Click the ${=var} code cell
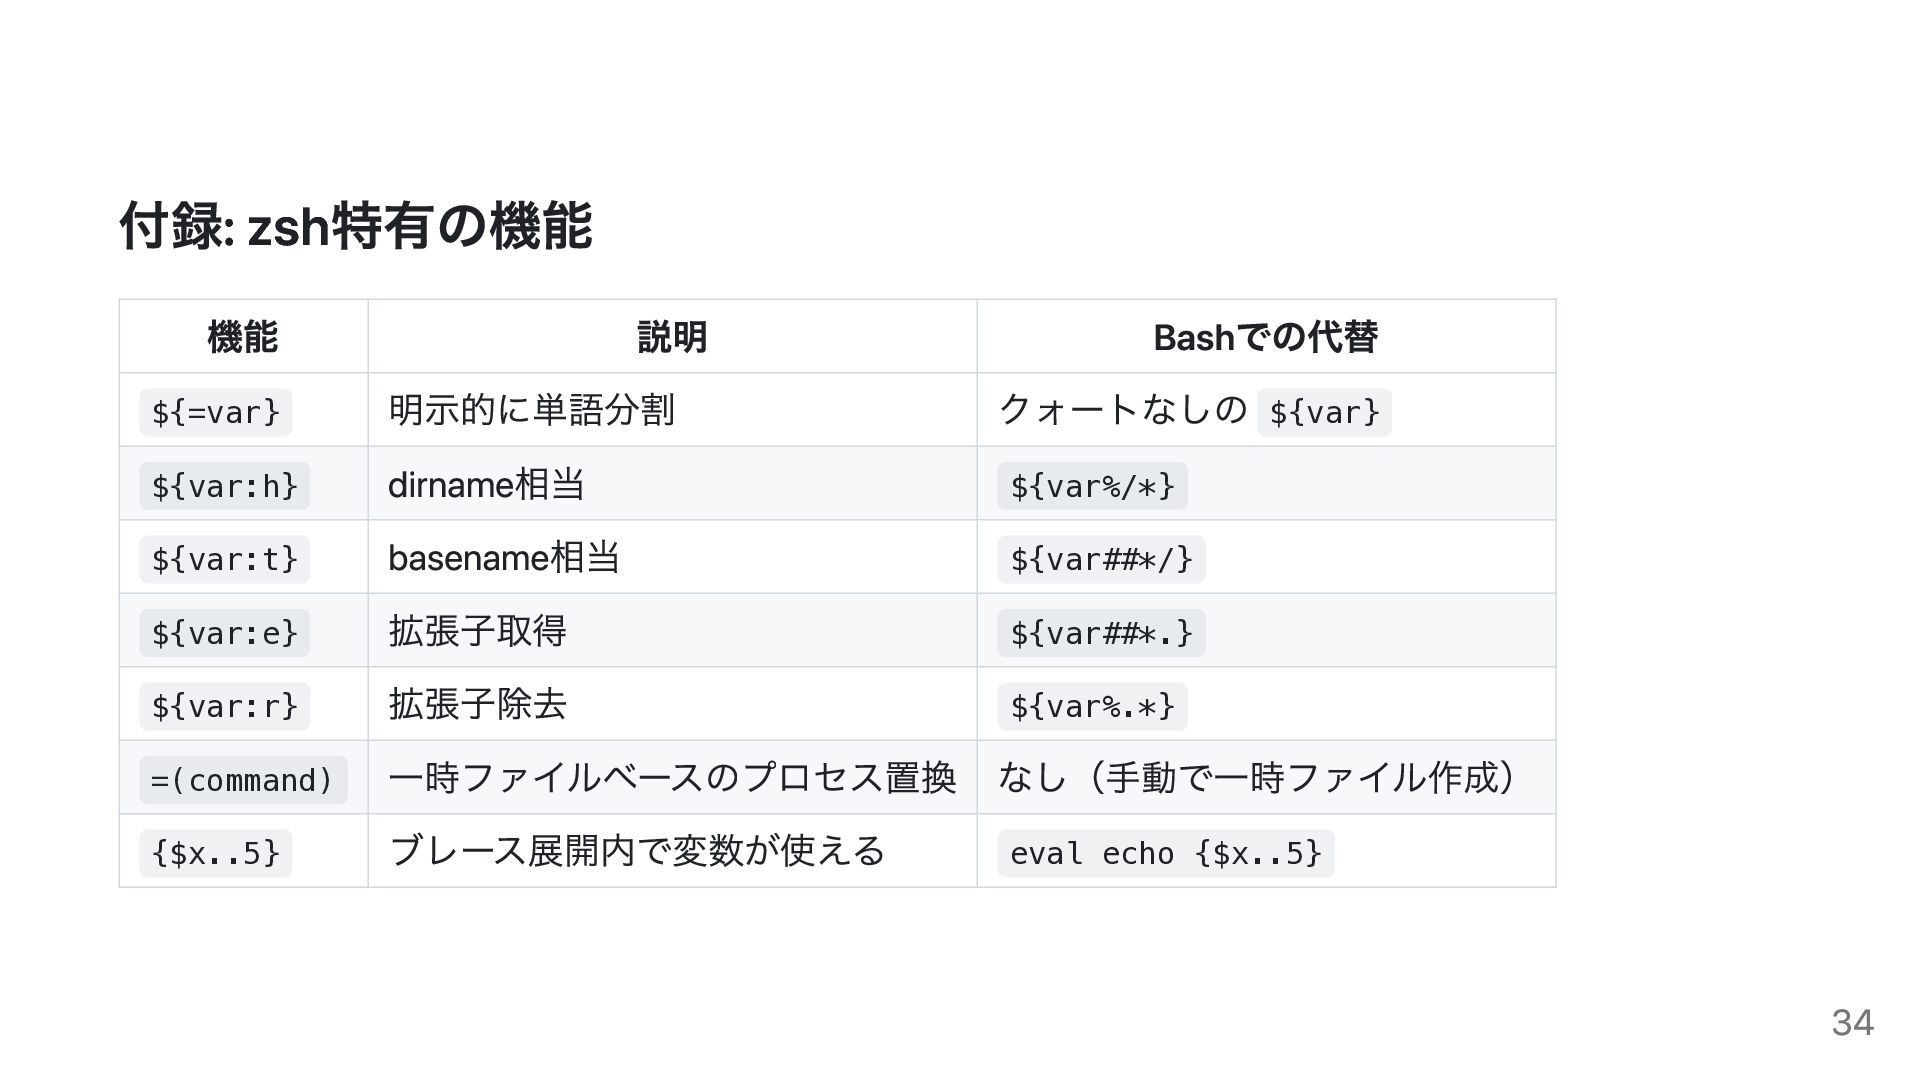 pyautogui.click(x=216, y=412)
